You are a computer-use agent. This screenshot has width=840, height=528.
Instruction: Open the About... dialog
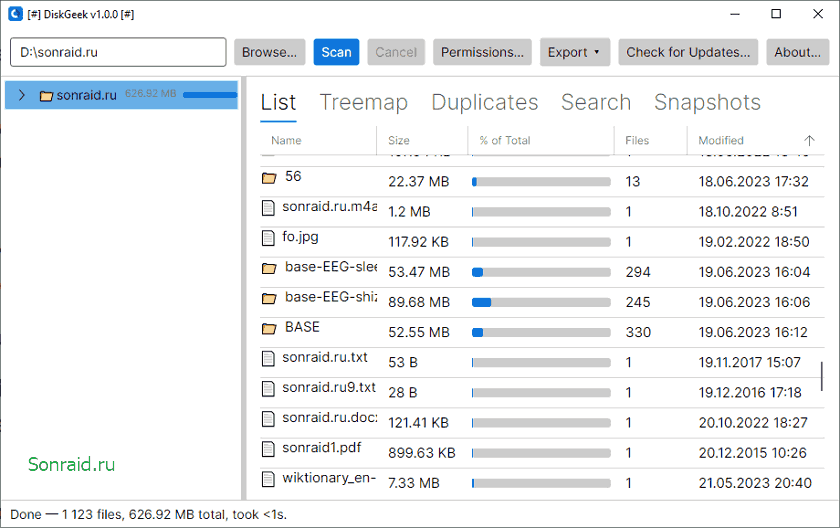point(797,52)
